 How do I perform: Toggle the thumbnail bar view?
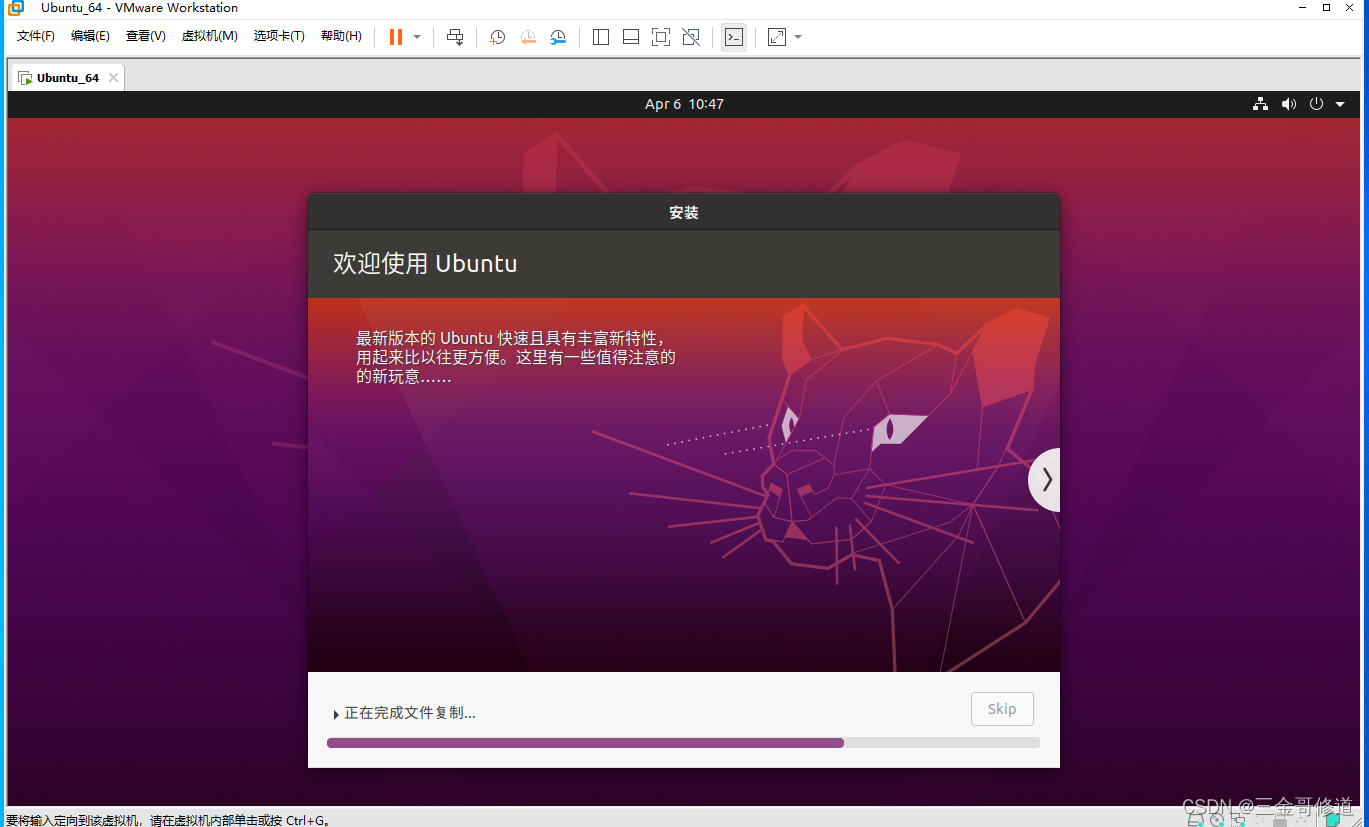click(x=631, y=37)
